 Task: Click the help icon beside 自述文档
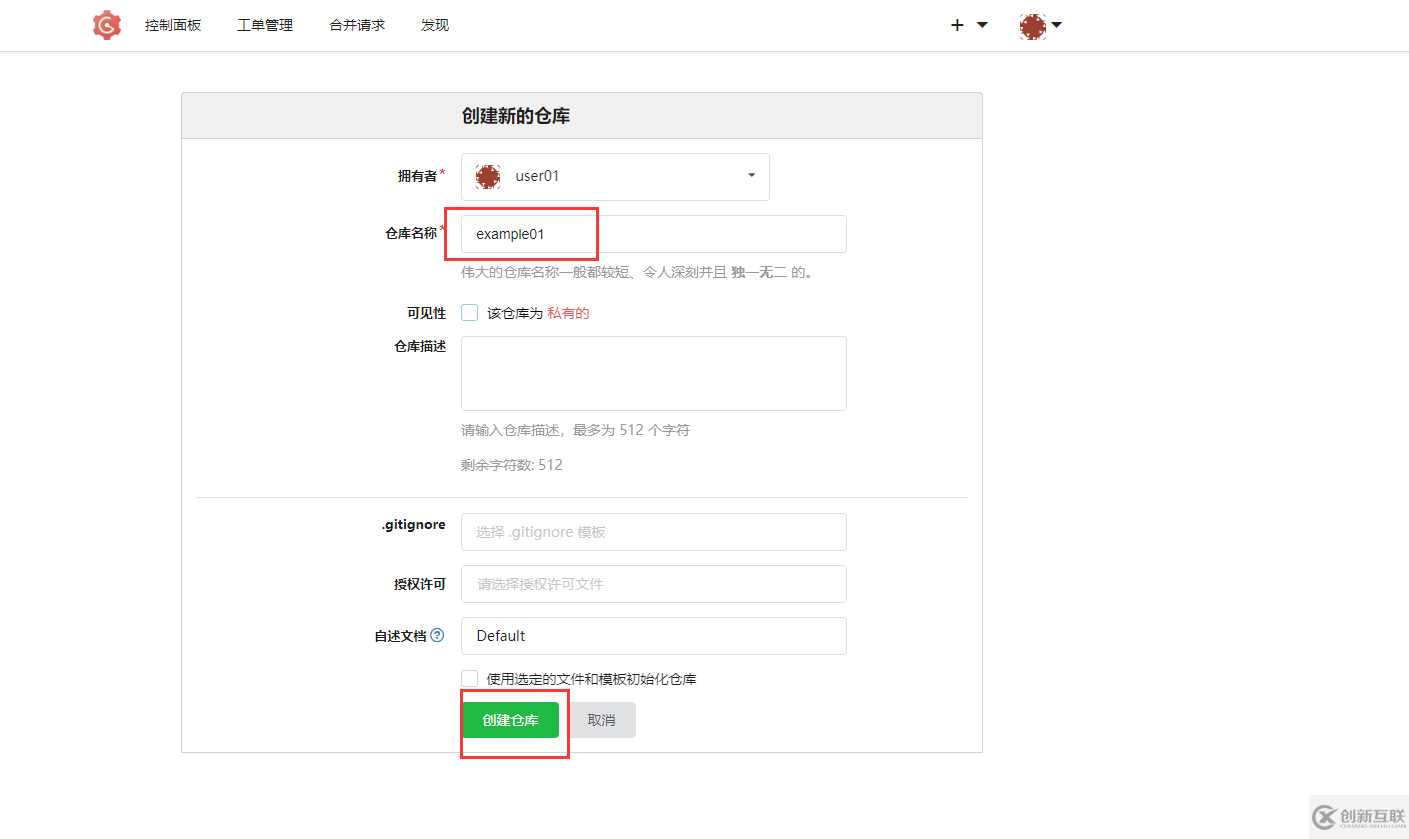coord(437,635)
